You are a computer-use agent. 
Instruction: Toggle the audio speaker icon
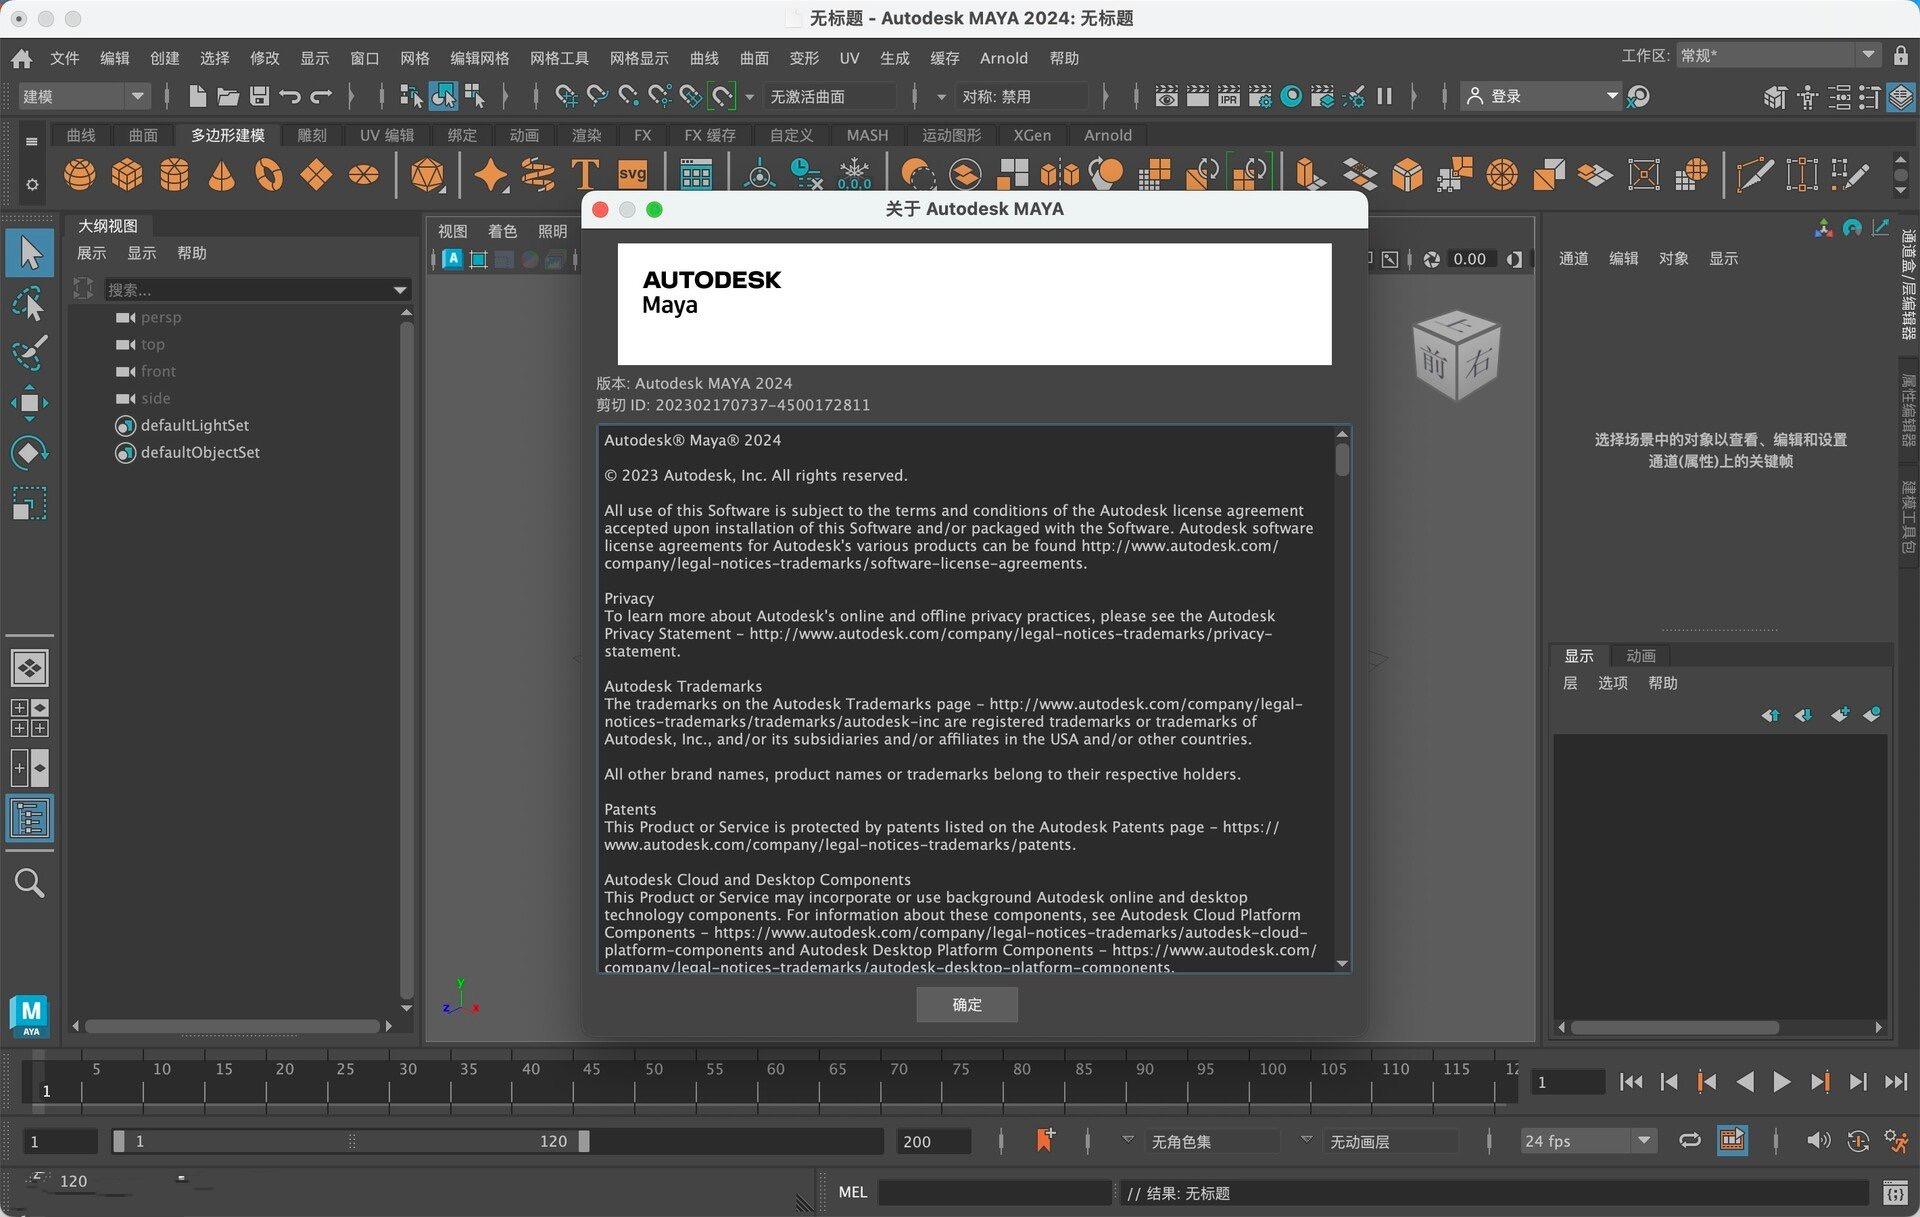pos(1818,1141)
